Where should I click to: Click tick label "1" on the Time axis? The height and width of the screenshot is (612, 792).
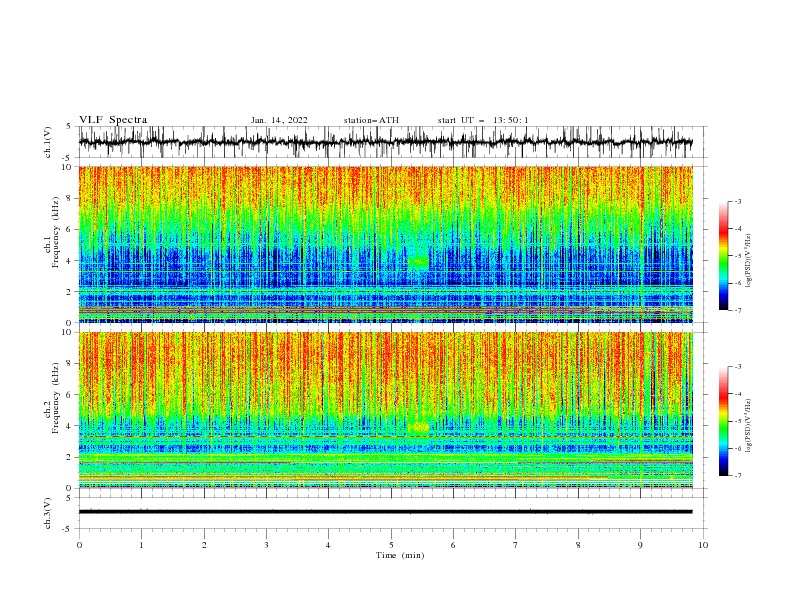[x=141, y=545]
